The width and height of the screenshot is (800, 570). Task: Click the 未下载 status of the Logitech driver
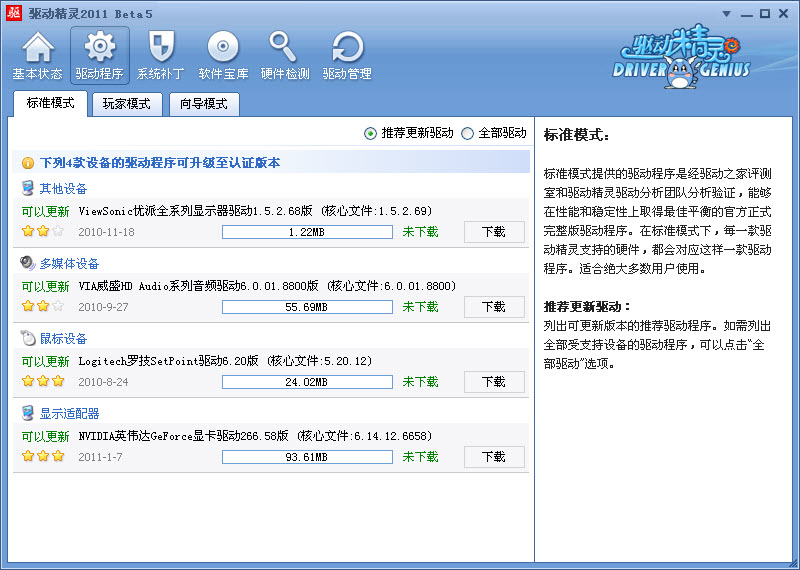[420, 382]
